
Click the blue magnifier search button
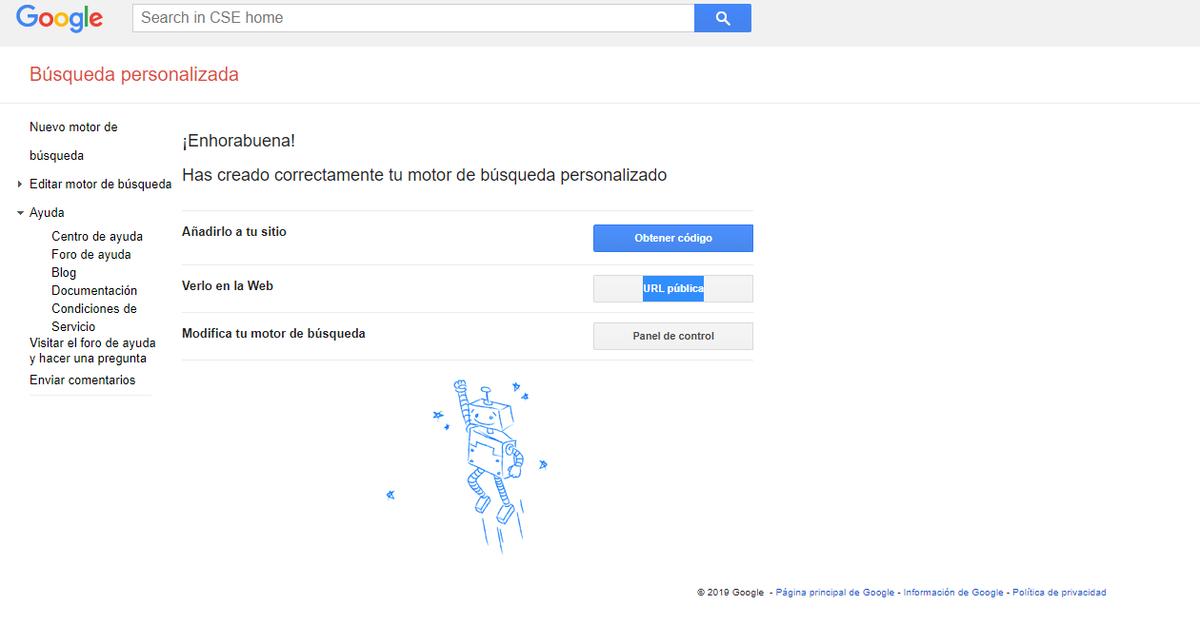pyautogui.click(x=722, y=18)
